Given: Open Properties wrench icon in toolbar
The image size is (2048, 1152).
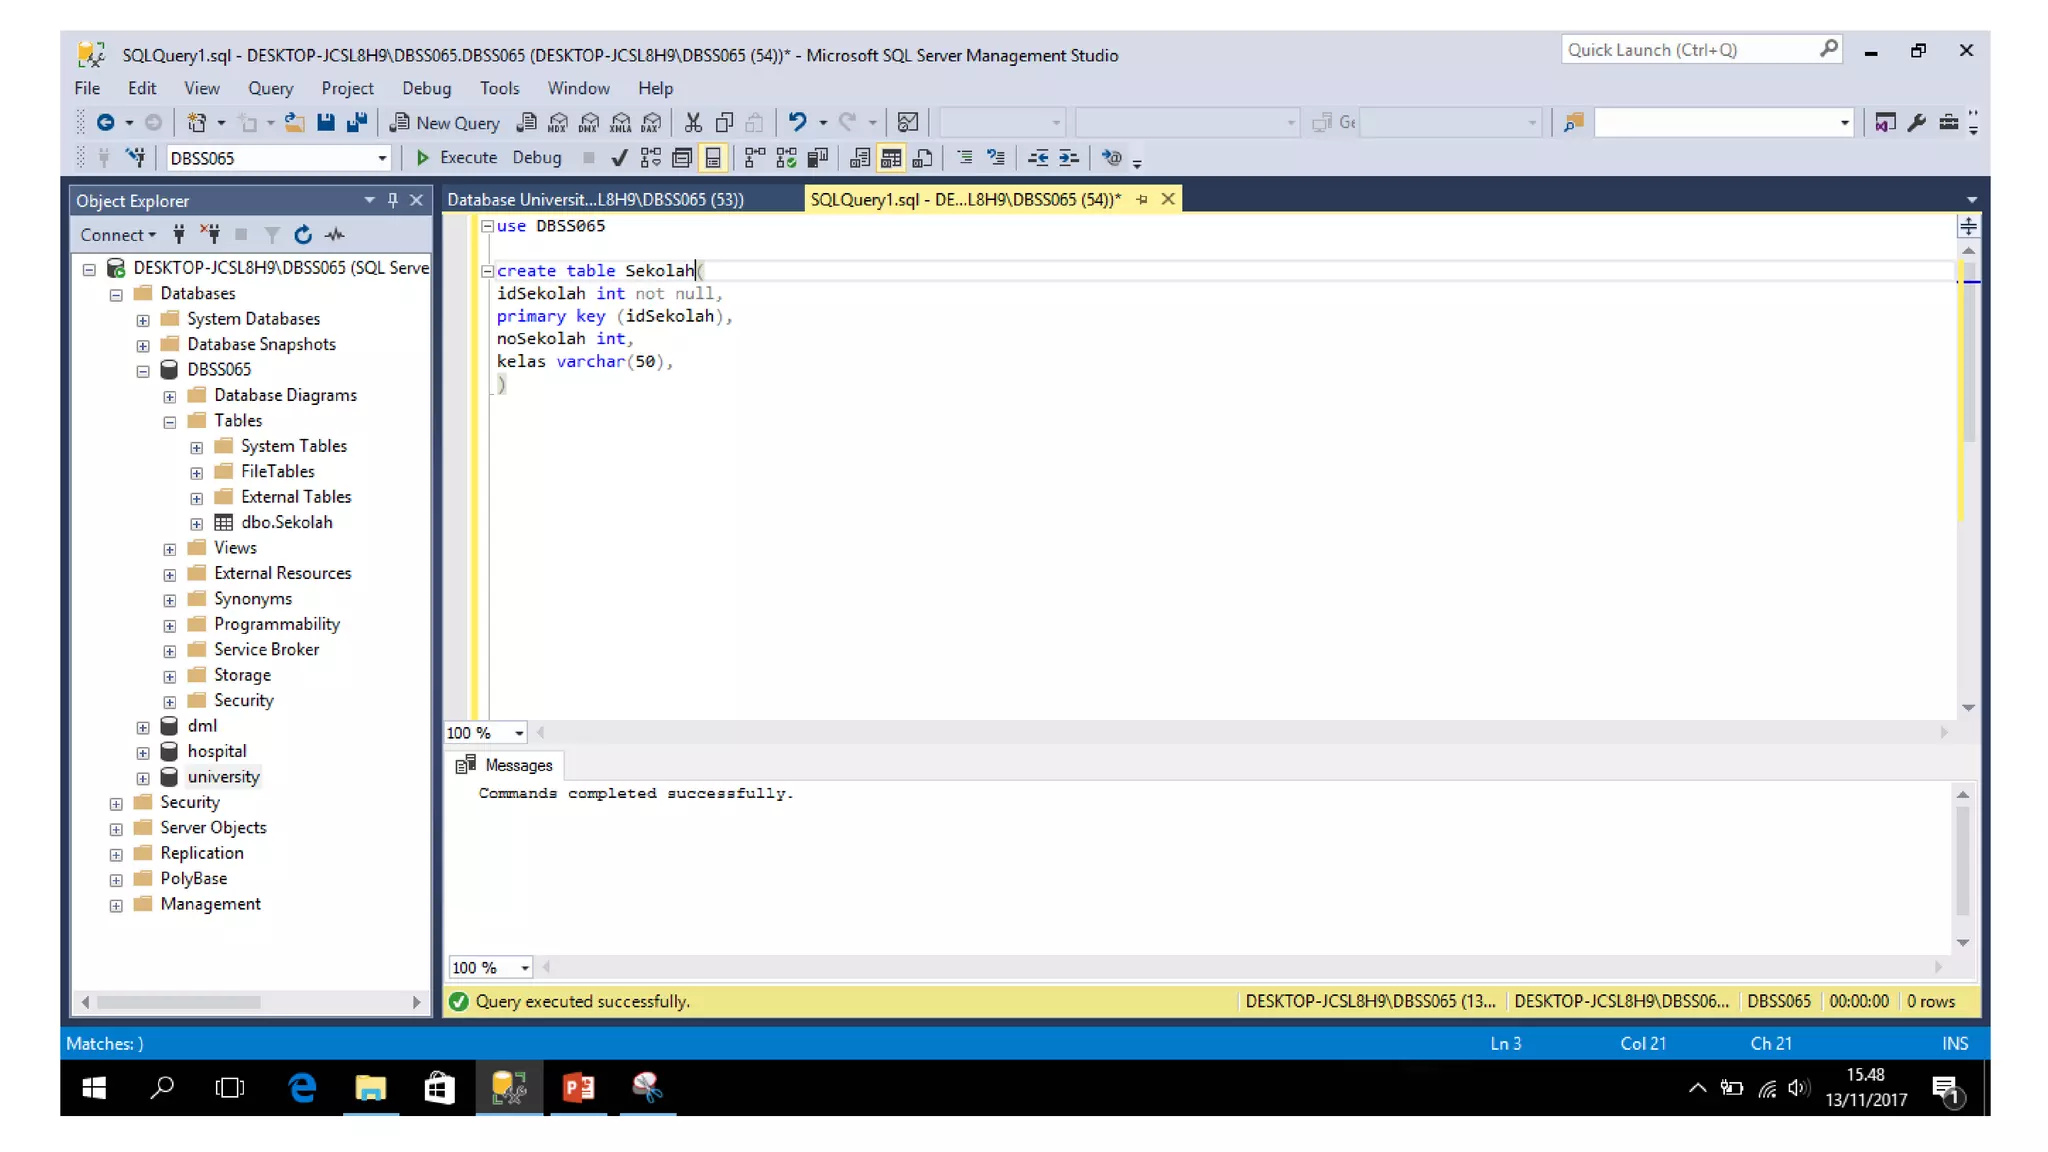Looking at the screenshot, I should [x=1916, y=122].
